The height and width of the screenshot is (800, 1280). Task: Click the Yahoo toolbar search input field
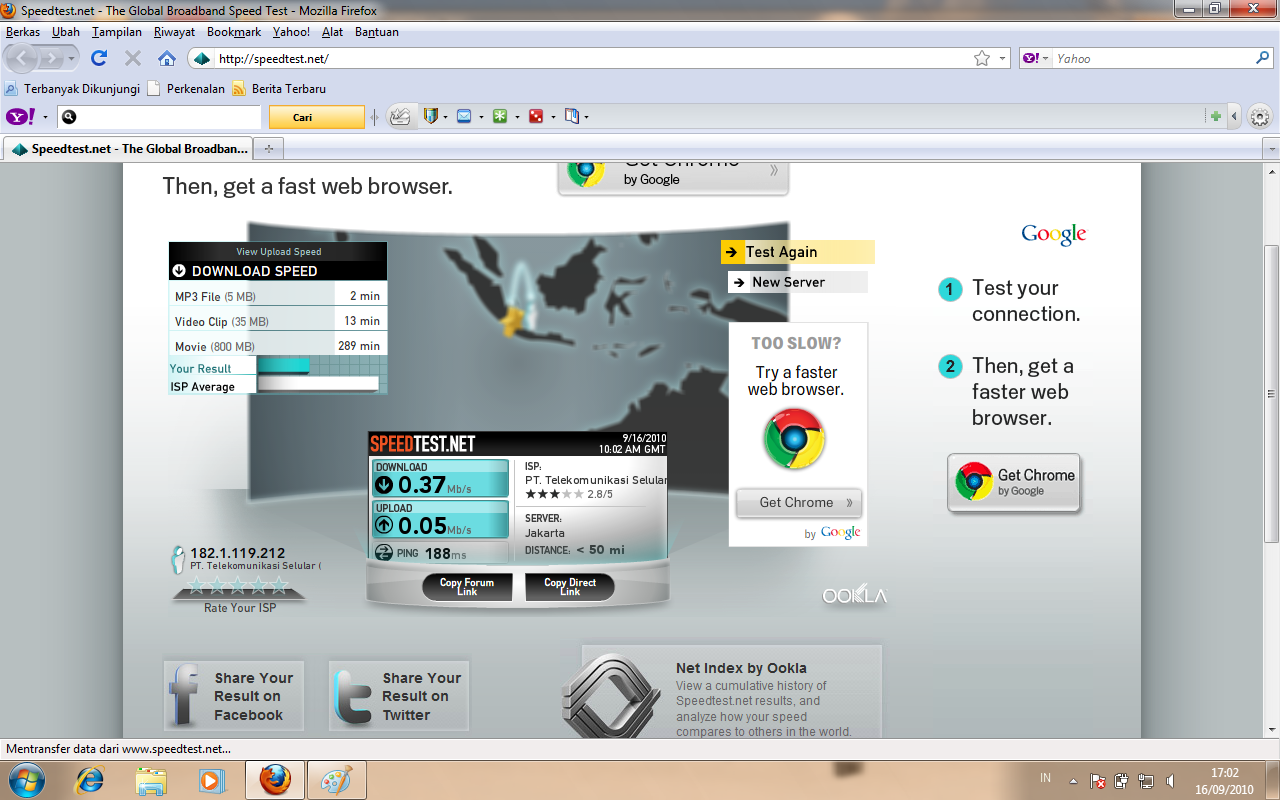(x=159, y=117)
